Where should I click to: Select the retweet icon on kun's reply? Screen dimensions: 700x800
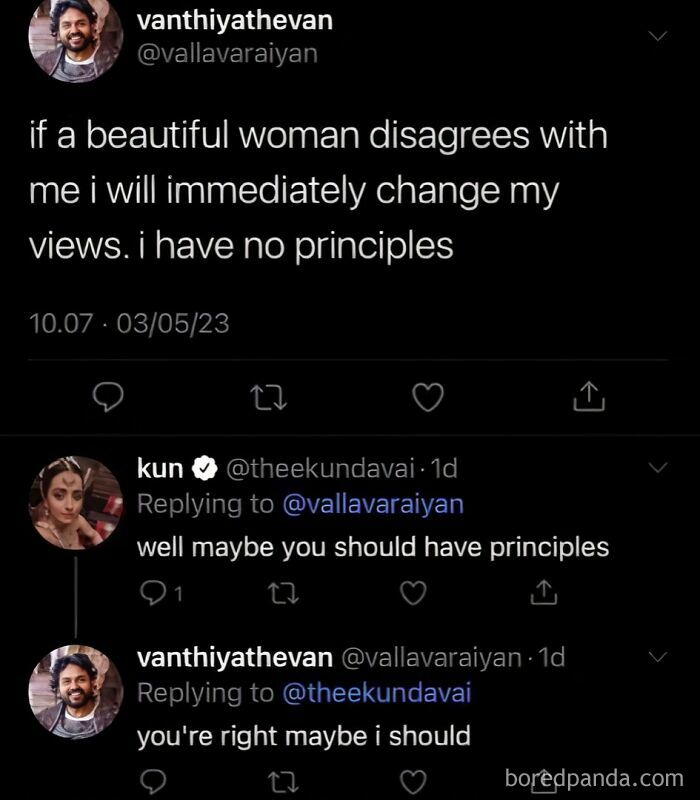click(x=285, y=593)
